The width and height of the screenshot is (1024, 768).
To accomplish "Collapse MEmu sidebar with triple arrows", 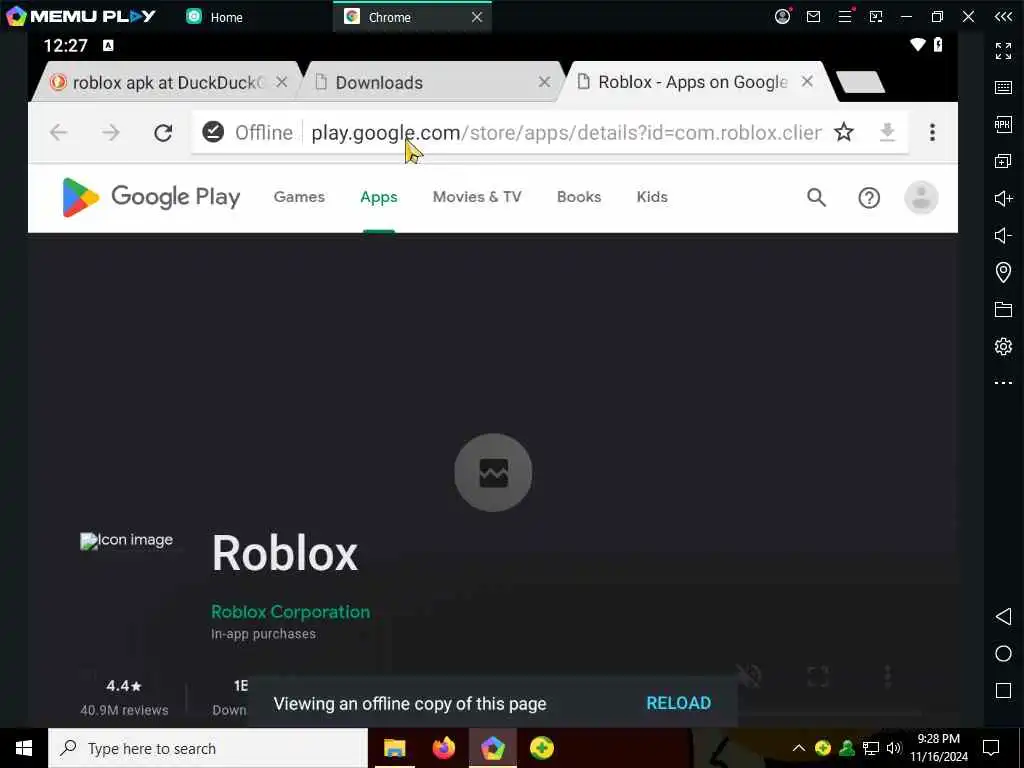I will 1003,16.
